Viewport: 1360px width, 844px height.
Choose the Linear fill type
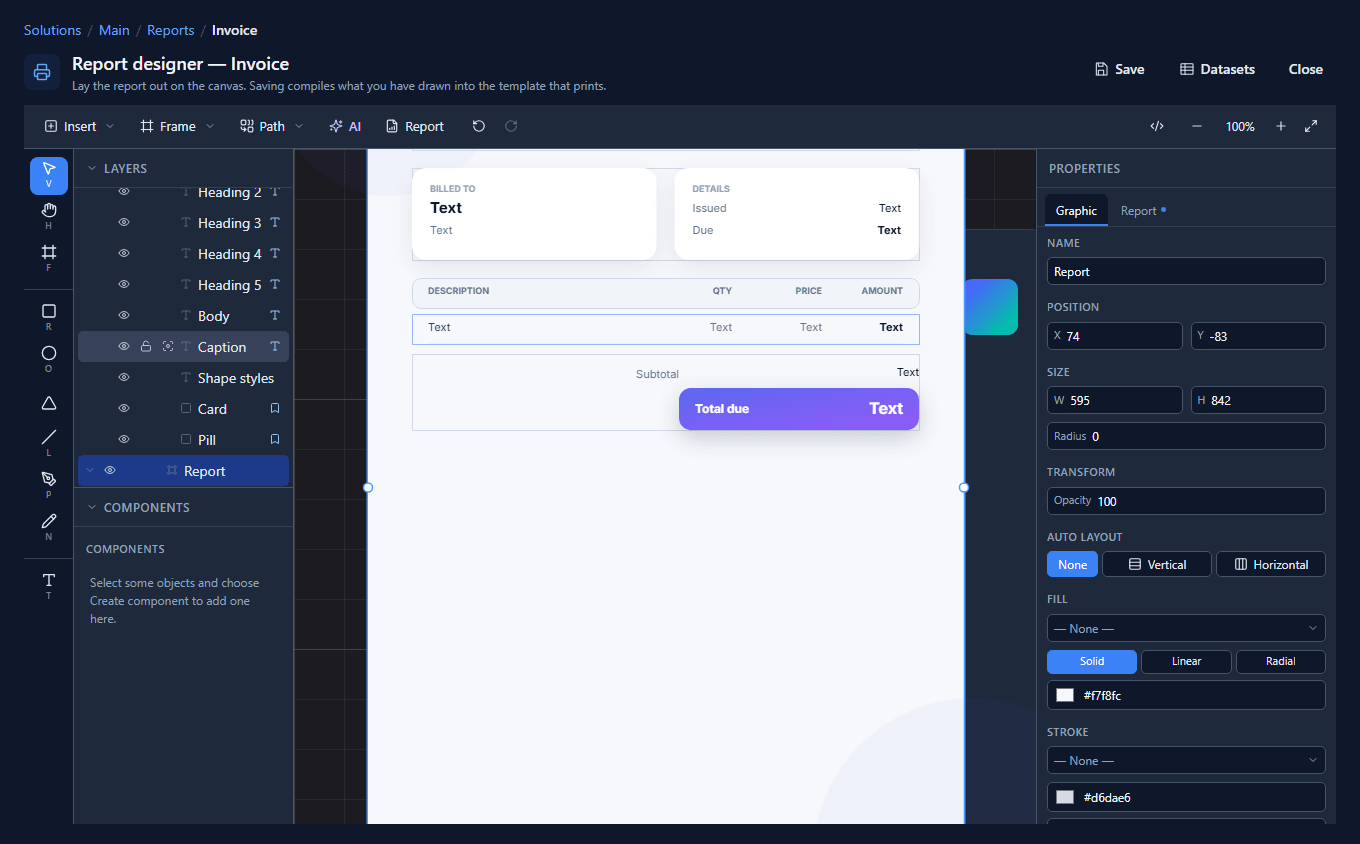1187,661
